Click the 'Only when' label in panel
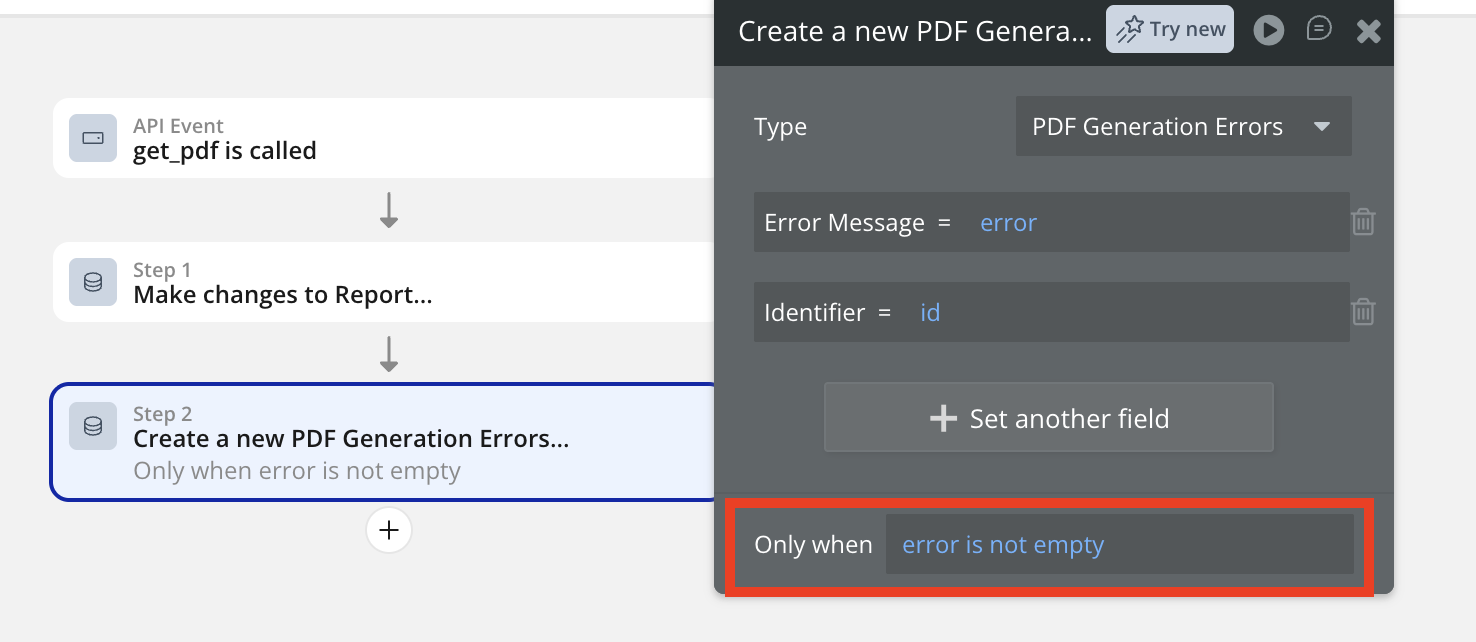The image size is (1476, 642). (813, 544)
